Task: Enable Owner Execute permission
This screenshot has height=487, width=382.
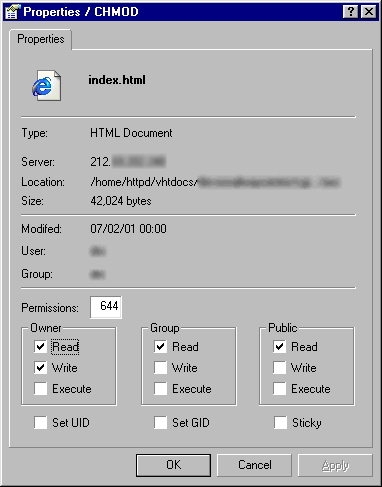Action: click(x=40, y=389)
